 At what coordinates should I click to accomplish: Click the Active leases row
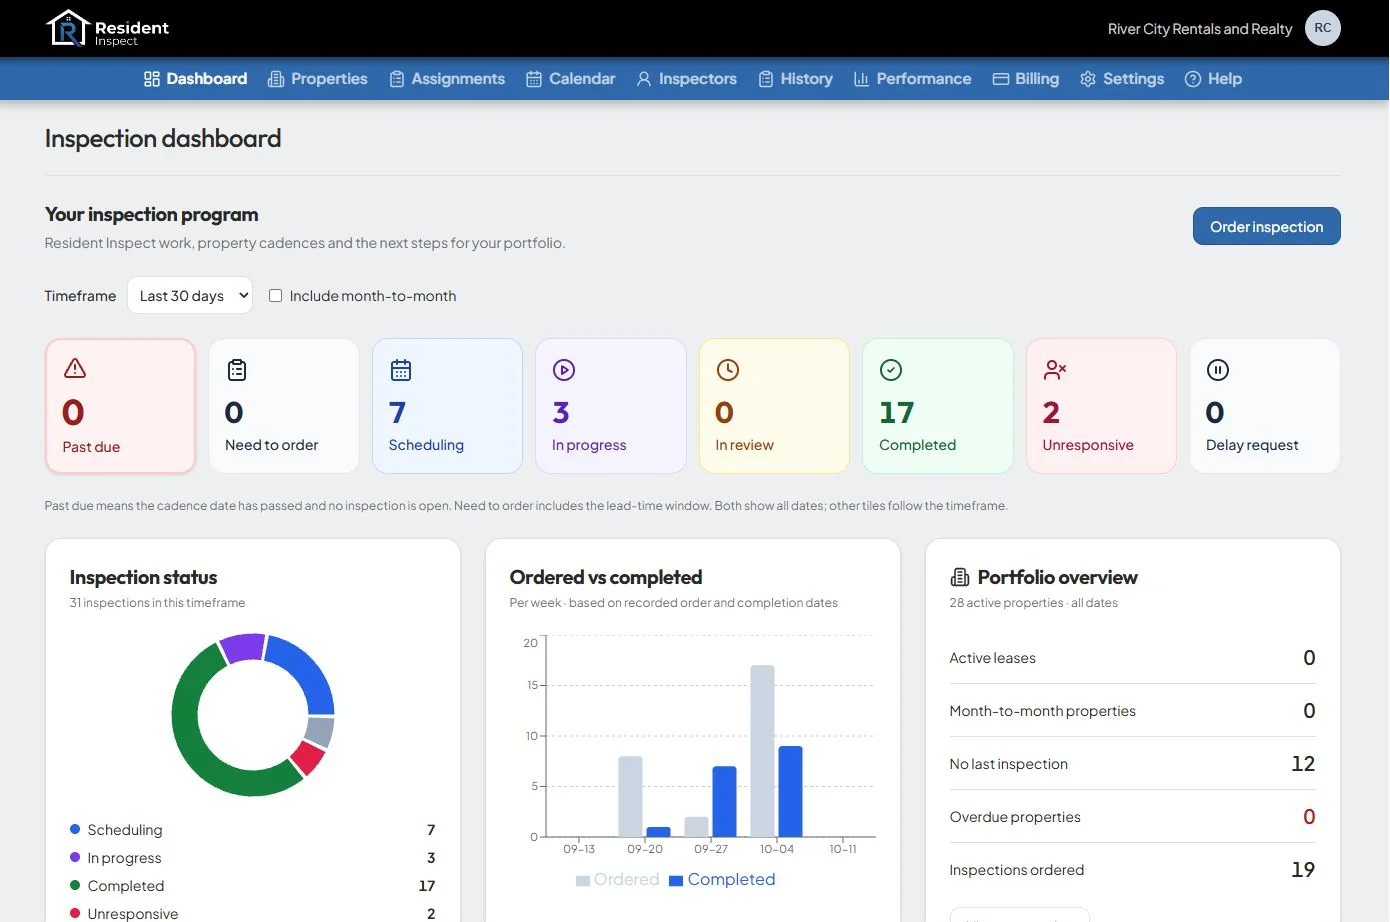pos(1132,658)
